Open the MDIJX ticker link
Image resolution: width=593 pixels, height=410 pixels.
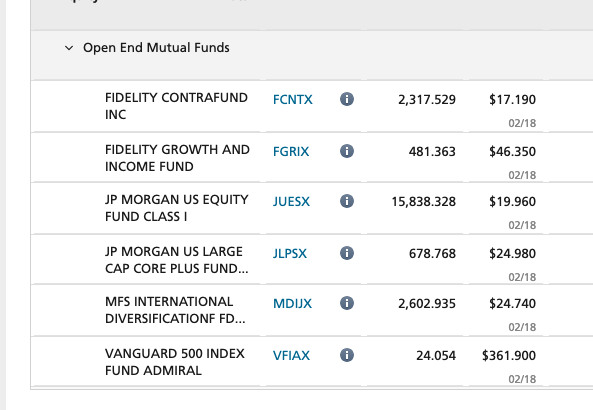(292, 303)
